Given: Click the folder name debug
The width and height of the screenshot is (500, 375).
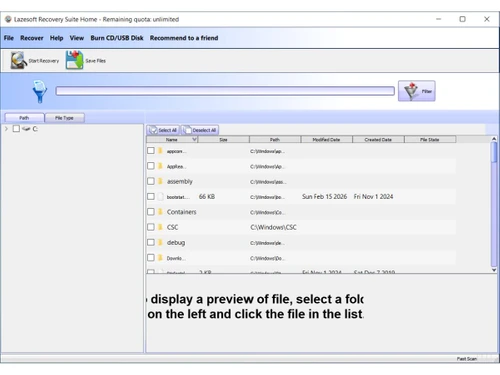Looking at the screenshot, I should [176, 243].
